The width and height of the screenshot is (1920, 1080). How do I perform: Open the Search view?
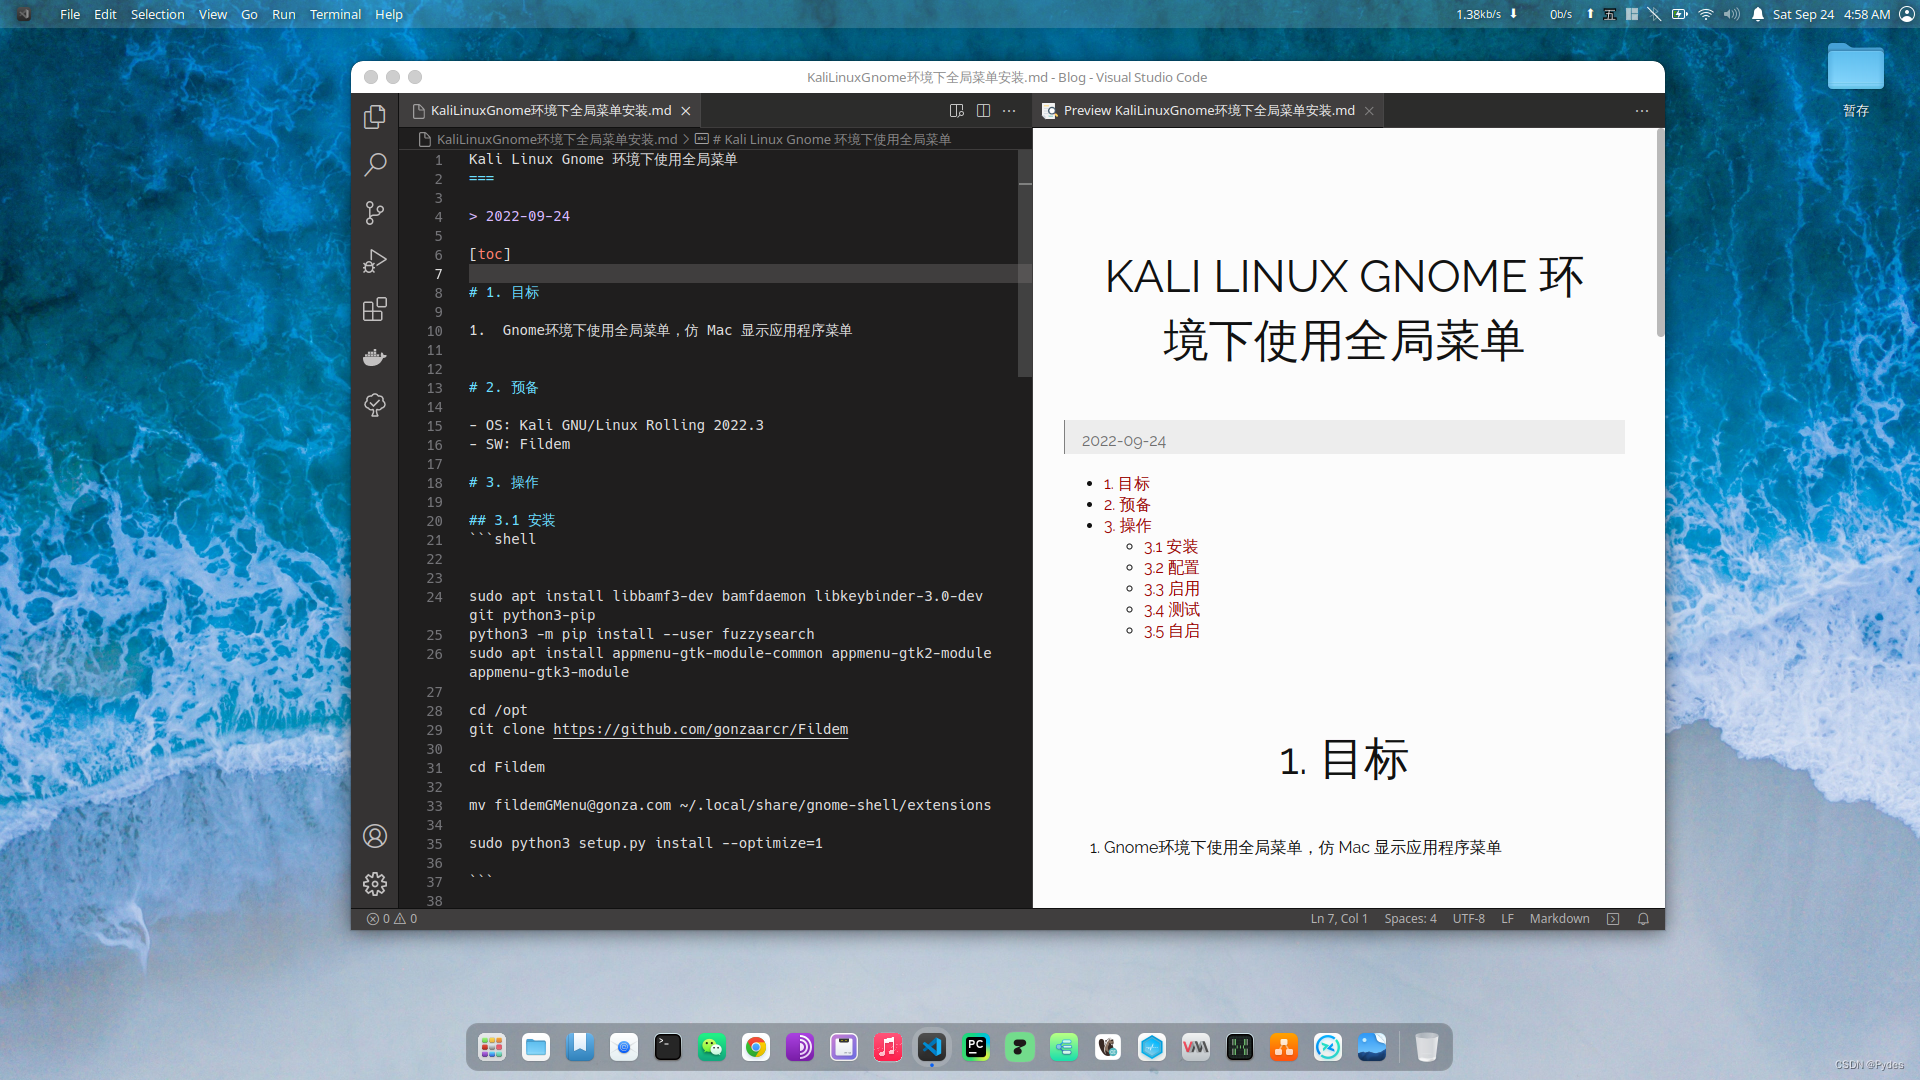(374, 164)
